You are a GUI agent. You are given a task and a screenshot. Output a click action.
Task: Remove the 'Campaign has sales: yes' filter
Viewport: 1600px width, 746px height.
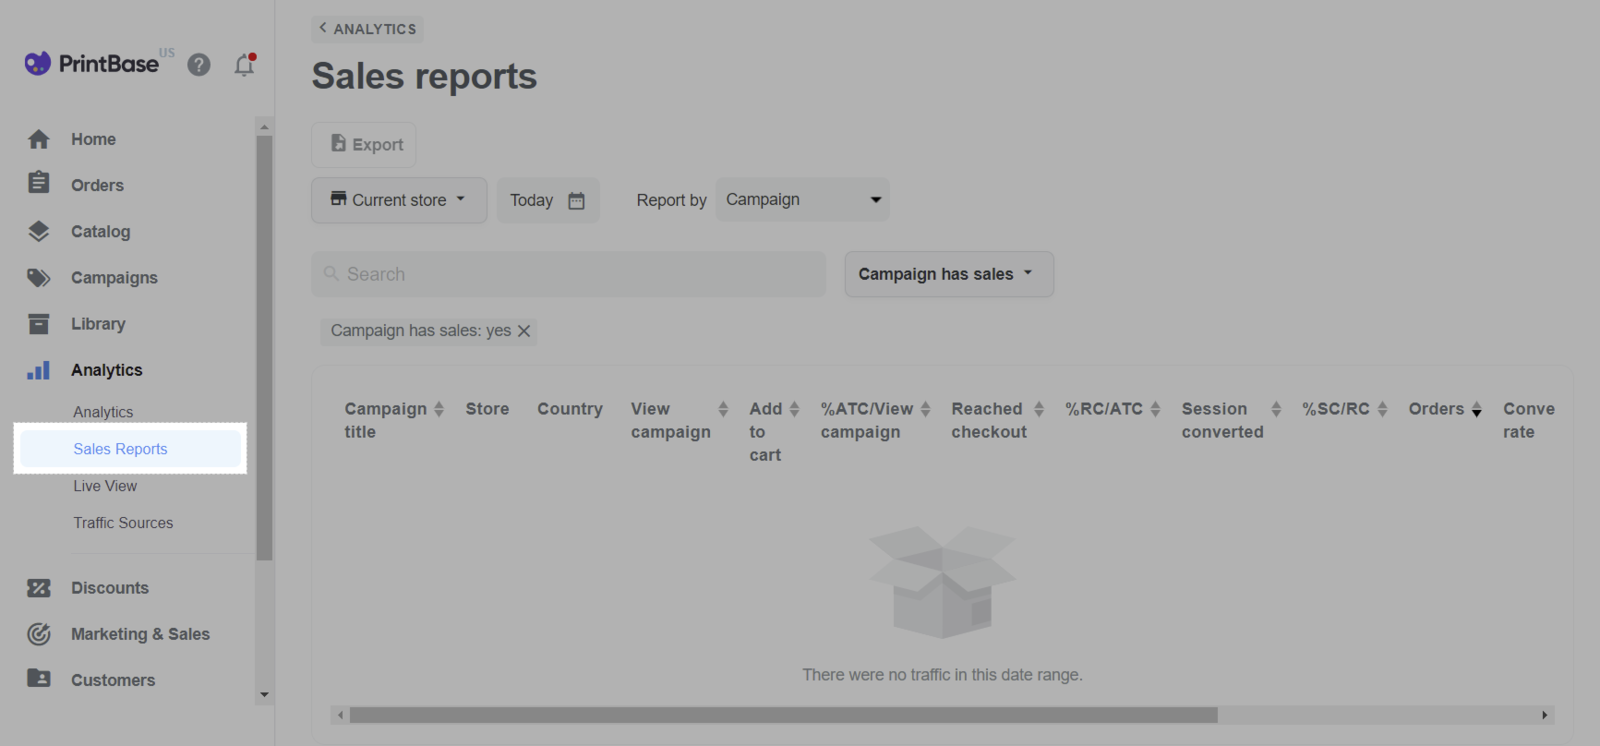pyautogui.click(x=524, y=331)
